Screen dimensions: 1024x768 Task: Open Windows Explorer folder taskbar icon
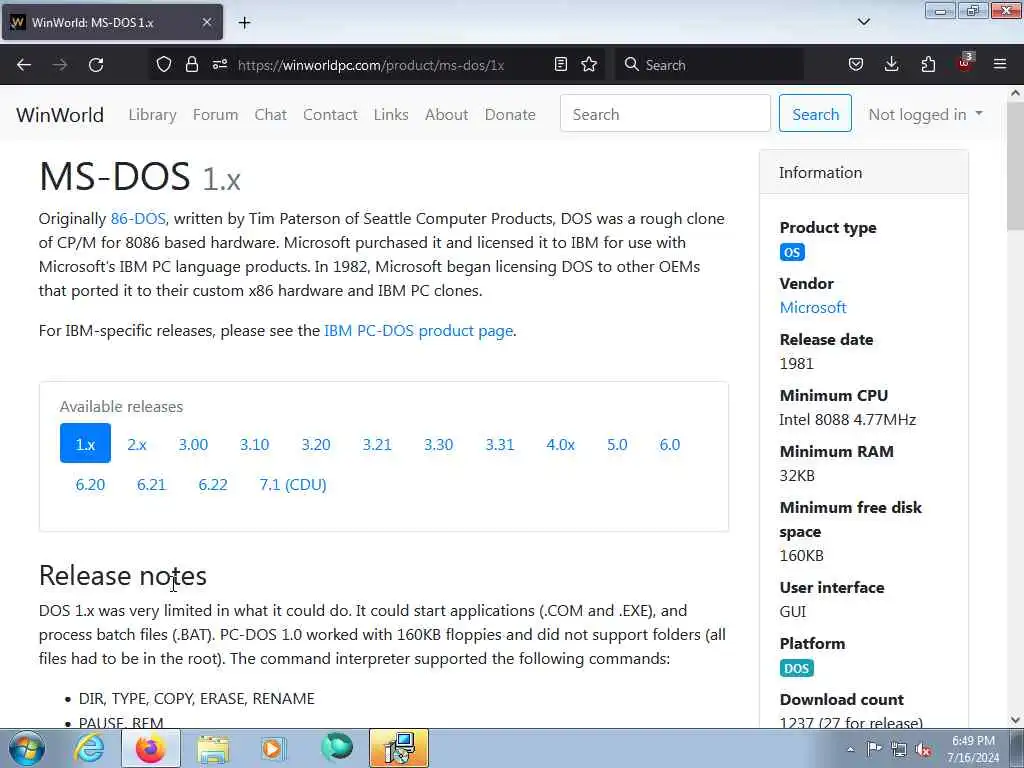click(213, 748)
